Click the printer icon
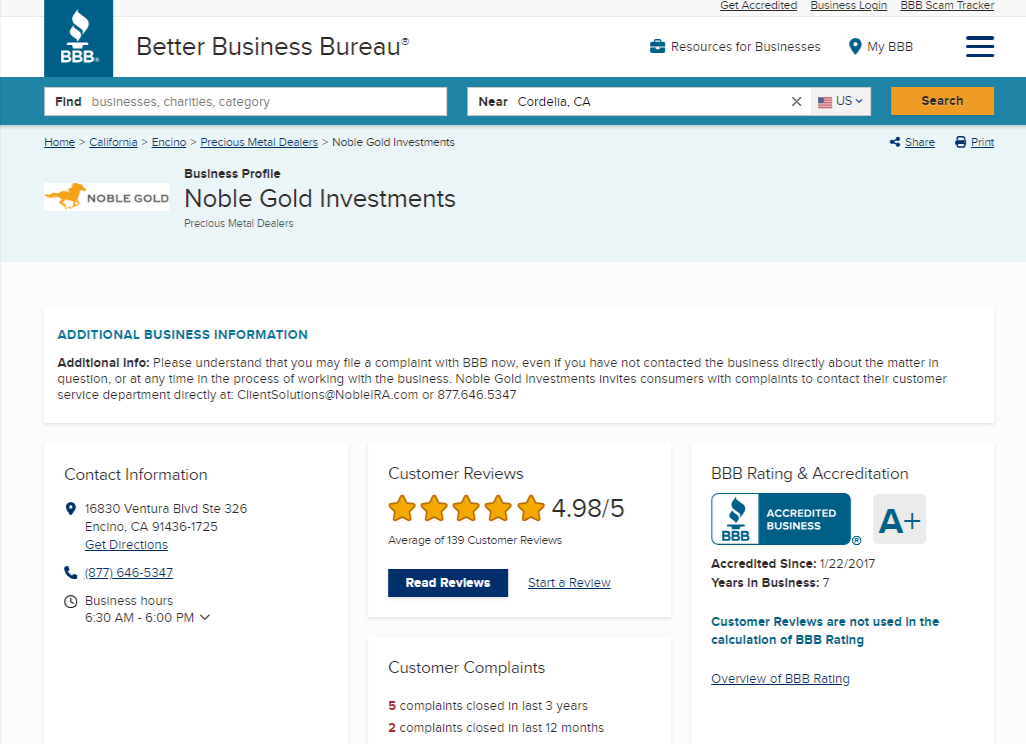The height and width of the screenshot is (744, 1026). click(x=960, y=142)
